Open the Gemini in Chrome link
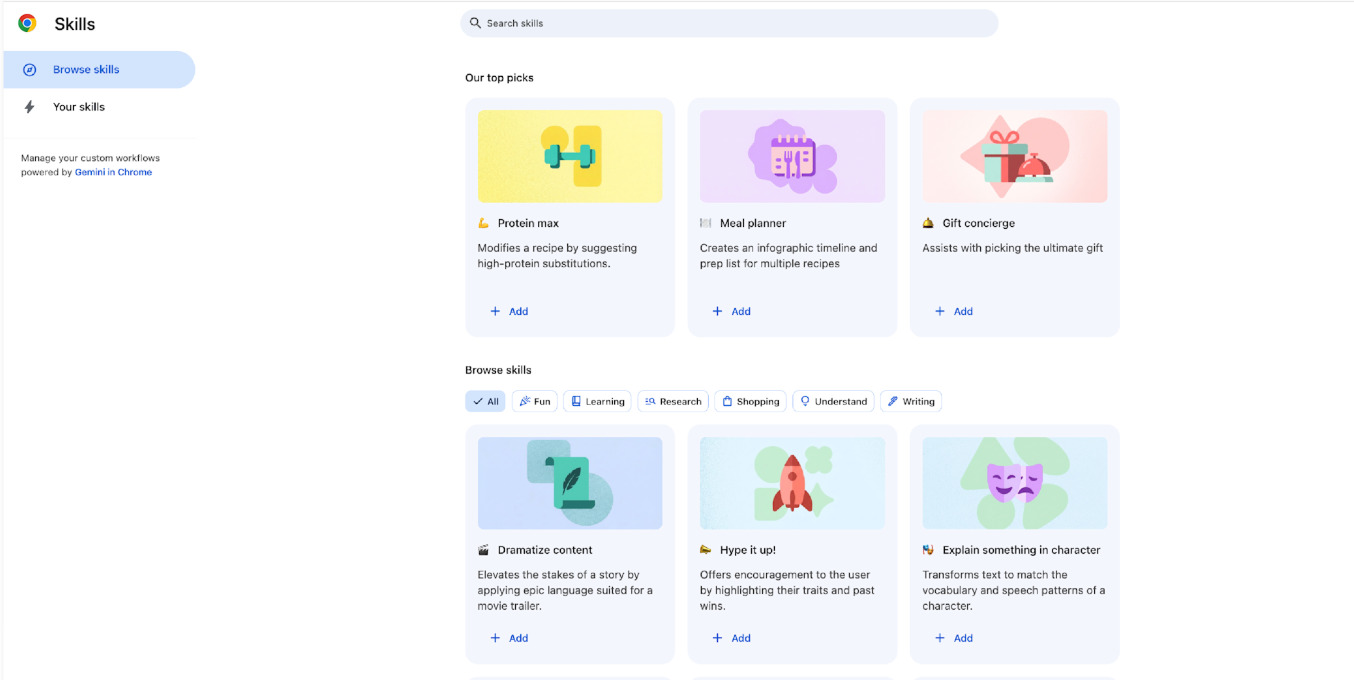 pyautogui.click(x=113, y=172)
